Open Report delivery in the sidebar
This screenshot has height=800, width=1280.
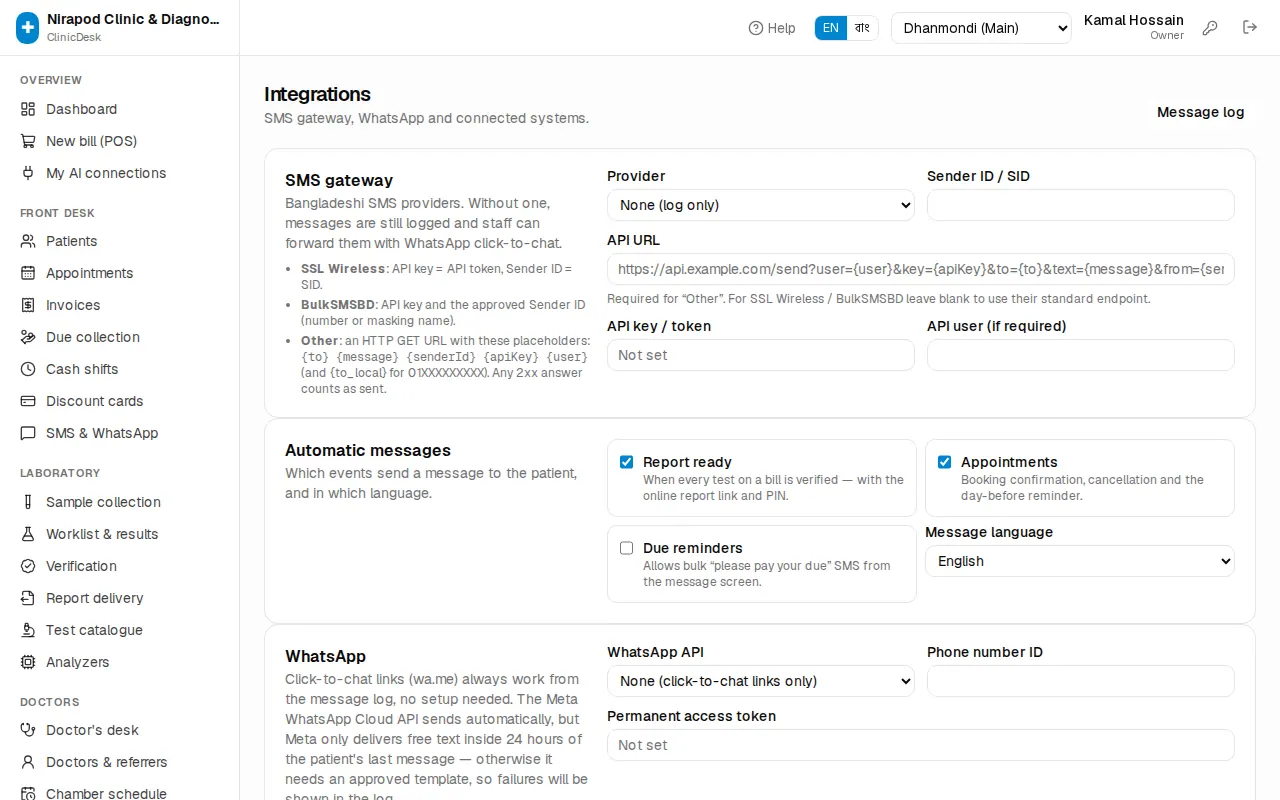tap(120, 598)
